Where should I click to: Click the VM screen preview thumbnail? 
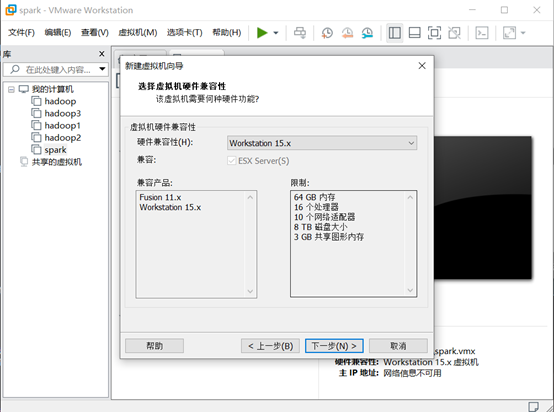[x=483, y=208]
